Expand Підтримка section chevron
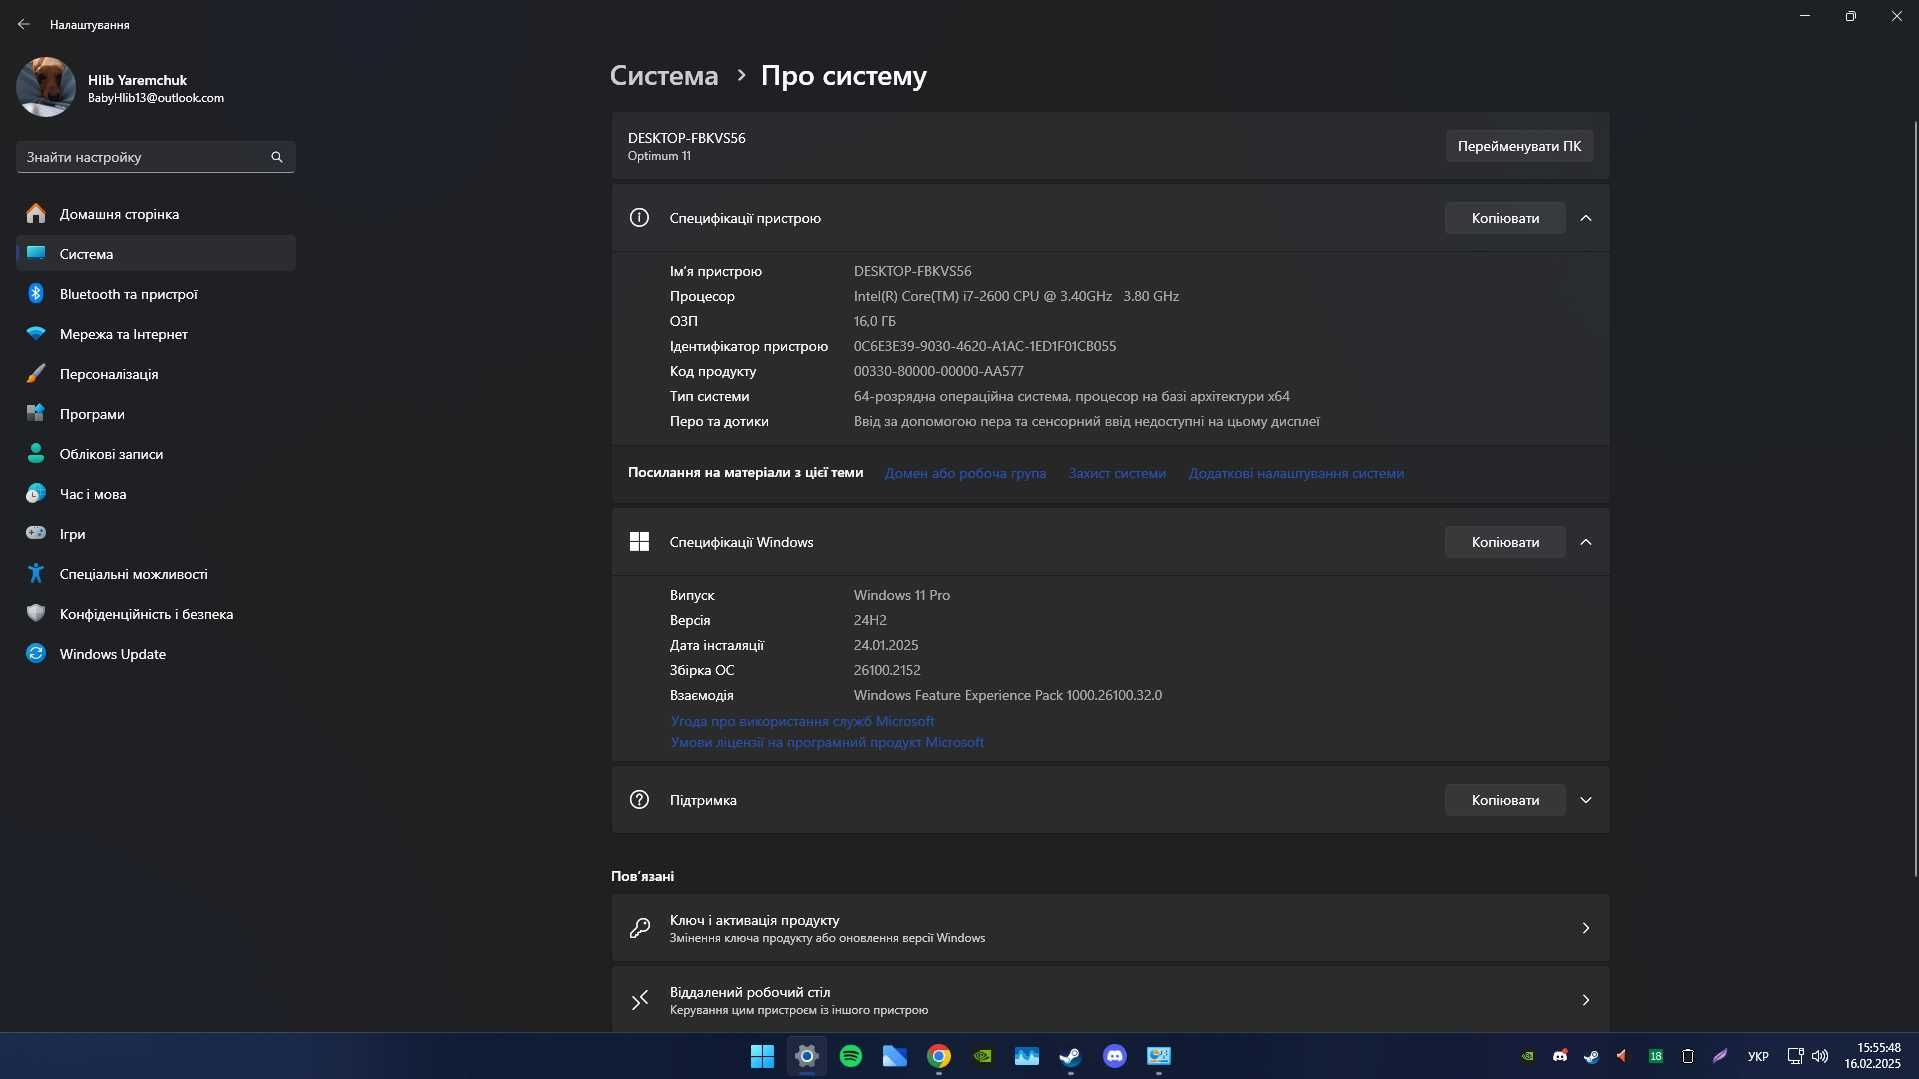This screenshot has width=1919, height=1079. (x=1586, y=800)
